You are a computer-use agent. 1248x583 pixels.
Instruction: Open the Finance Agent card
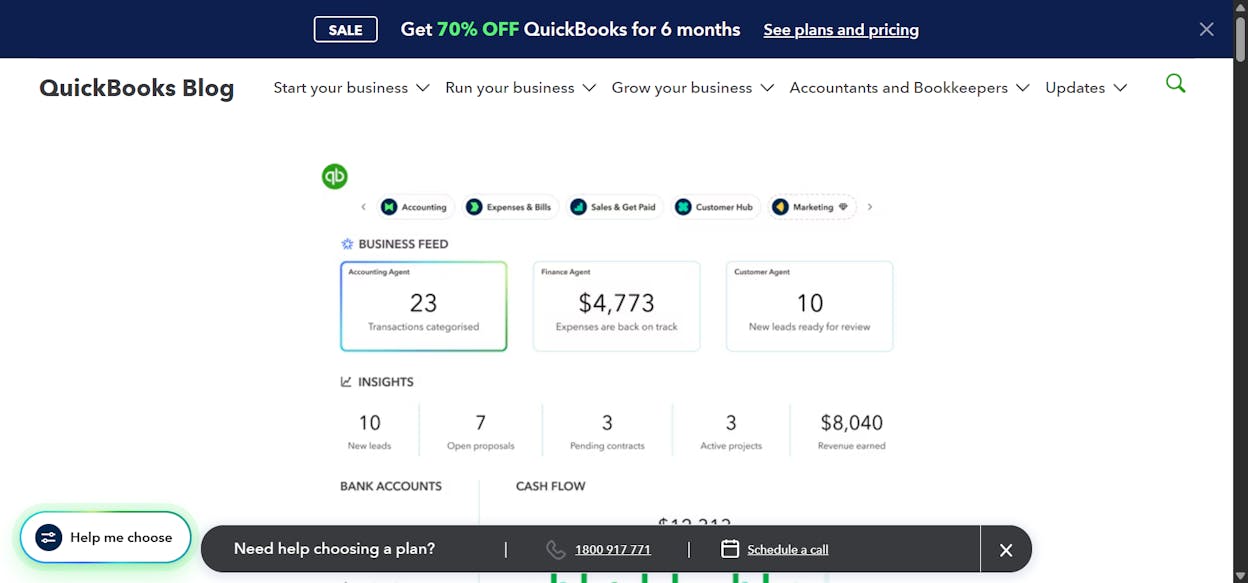click(x=616, y=306)
